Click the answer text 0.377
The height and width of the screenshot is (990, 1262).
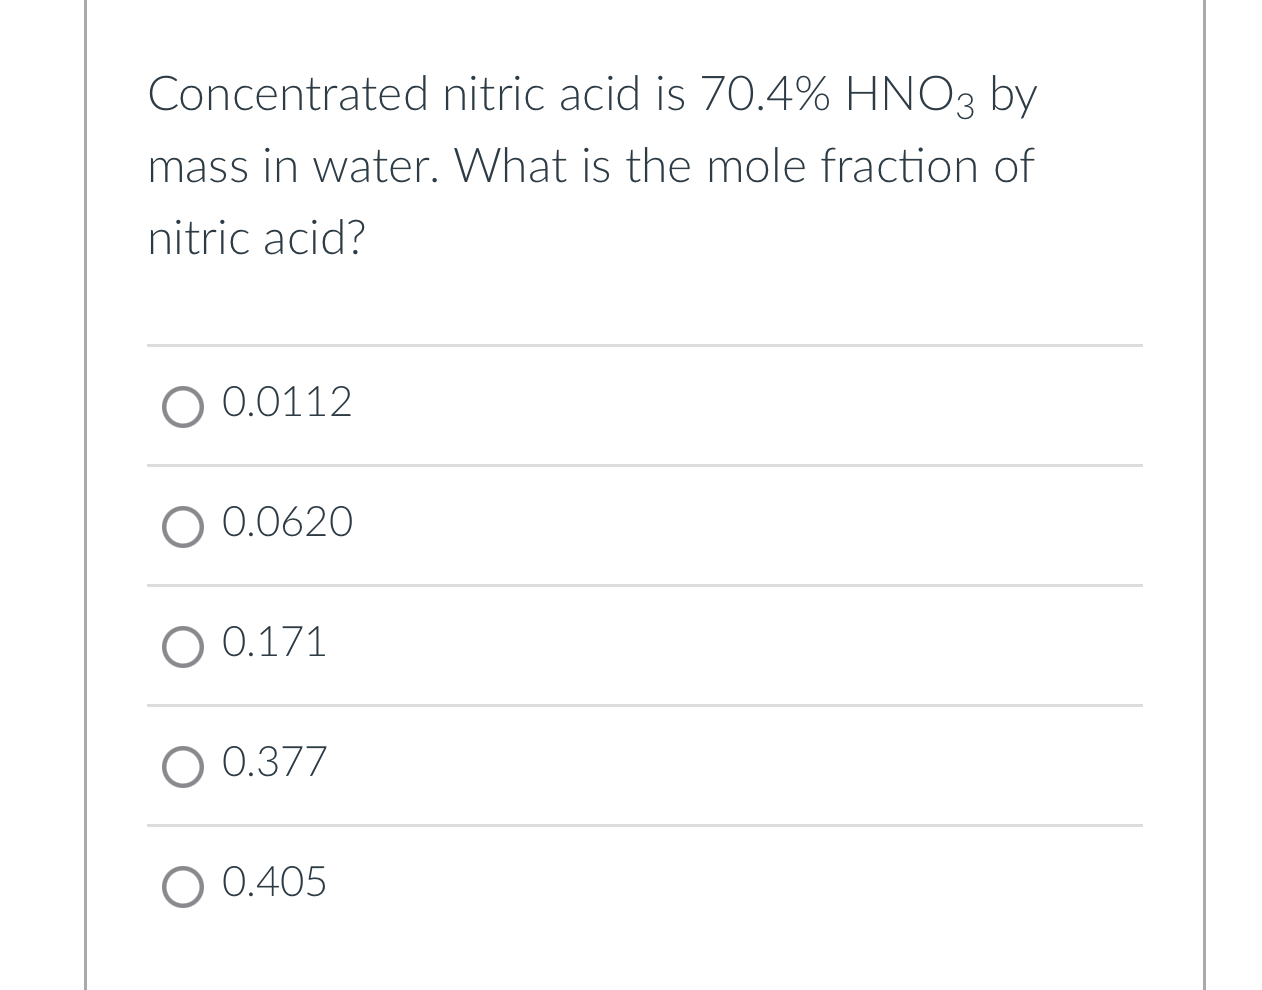[x=274, y=763]
